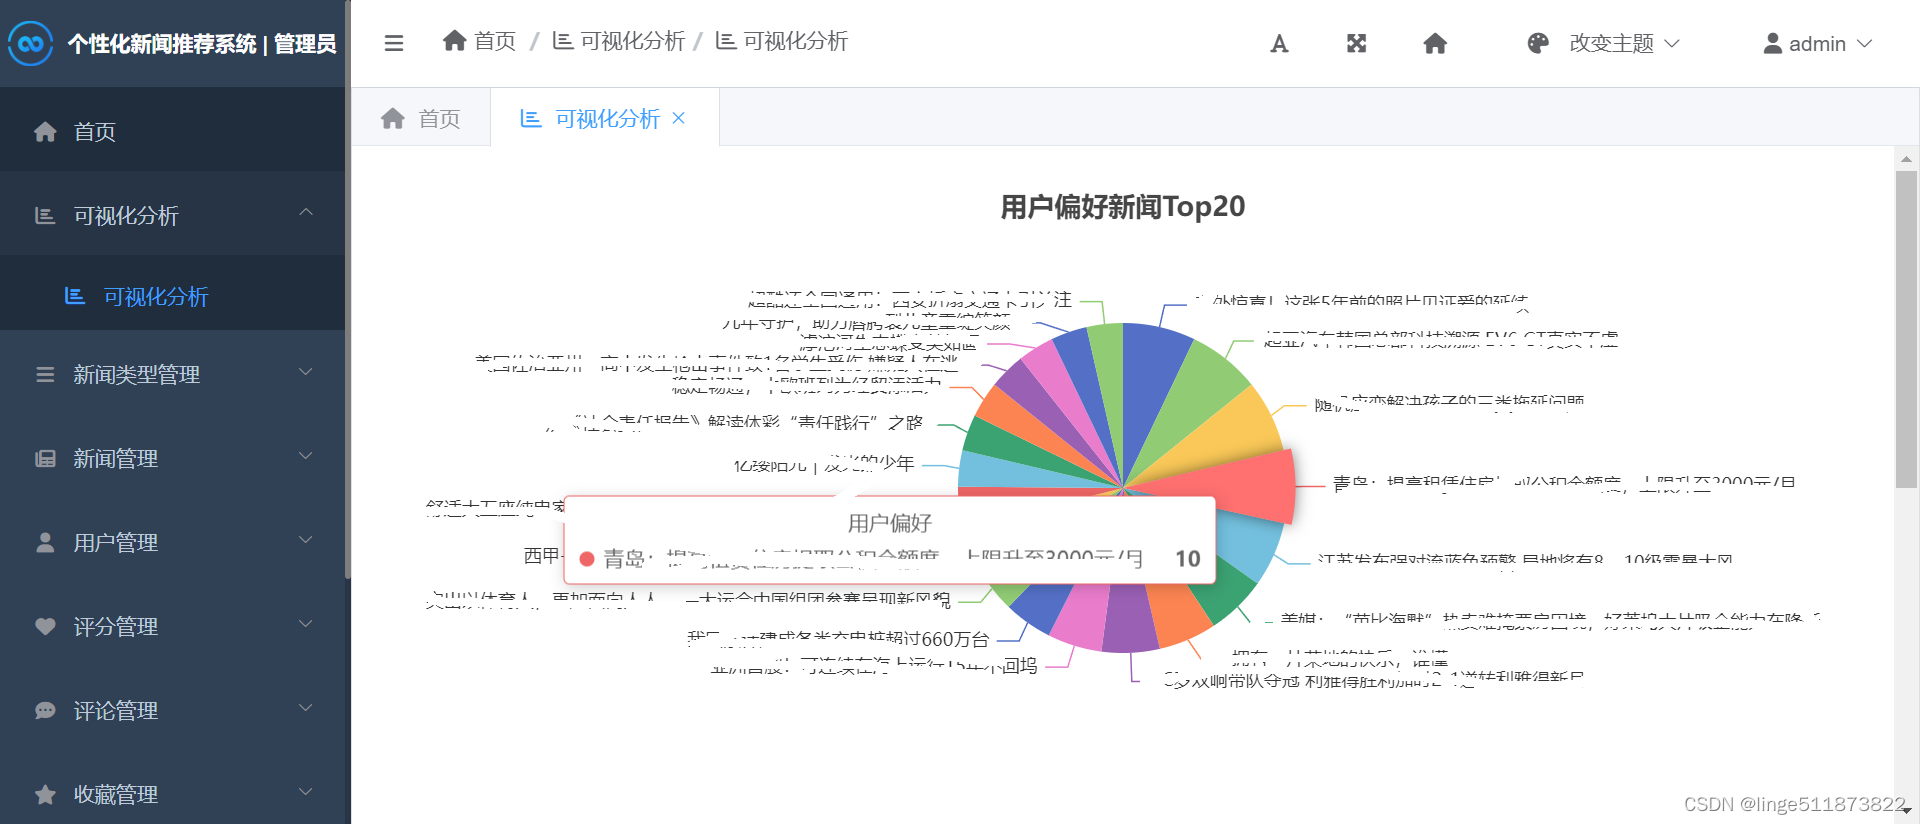Select the 可视化分析 tab label
The image size is (1920, 824).
click(x=608, y=118)
